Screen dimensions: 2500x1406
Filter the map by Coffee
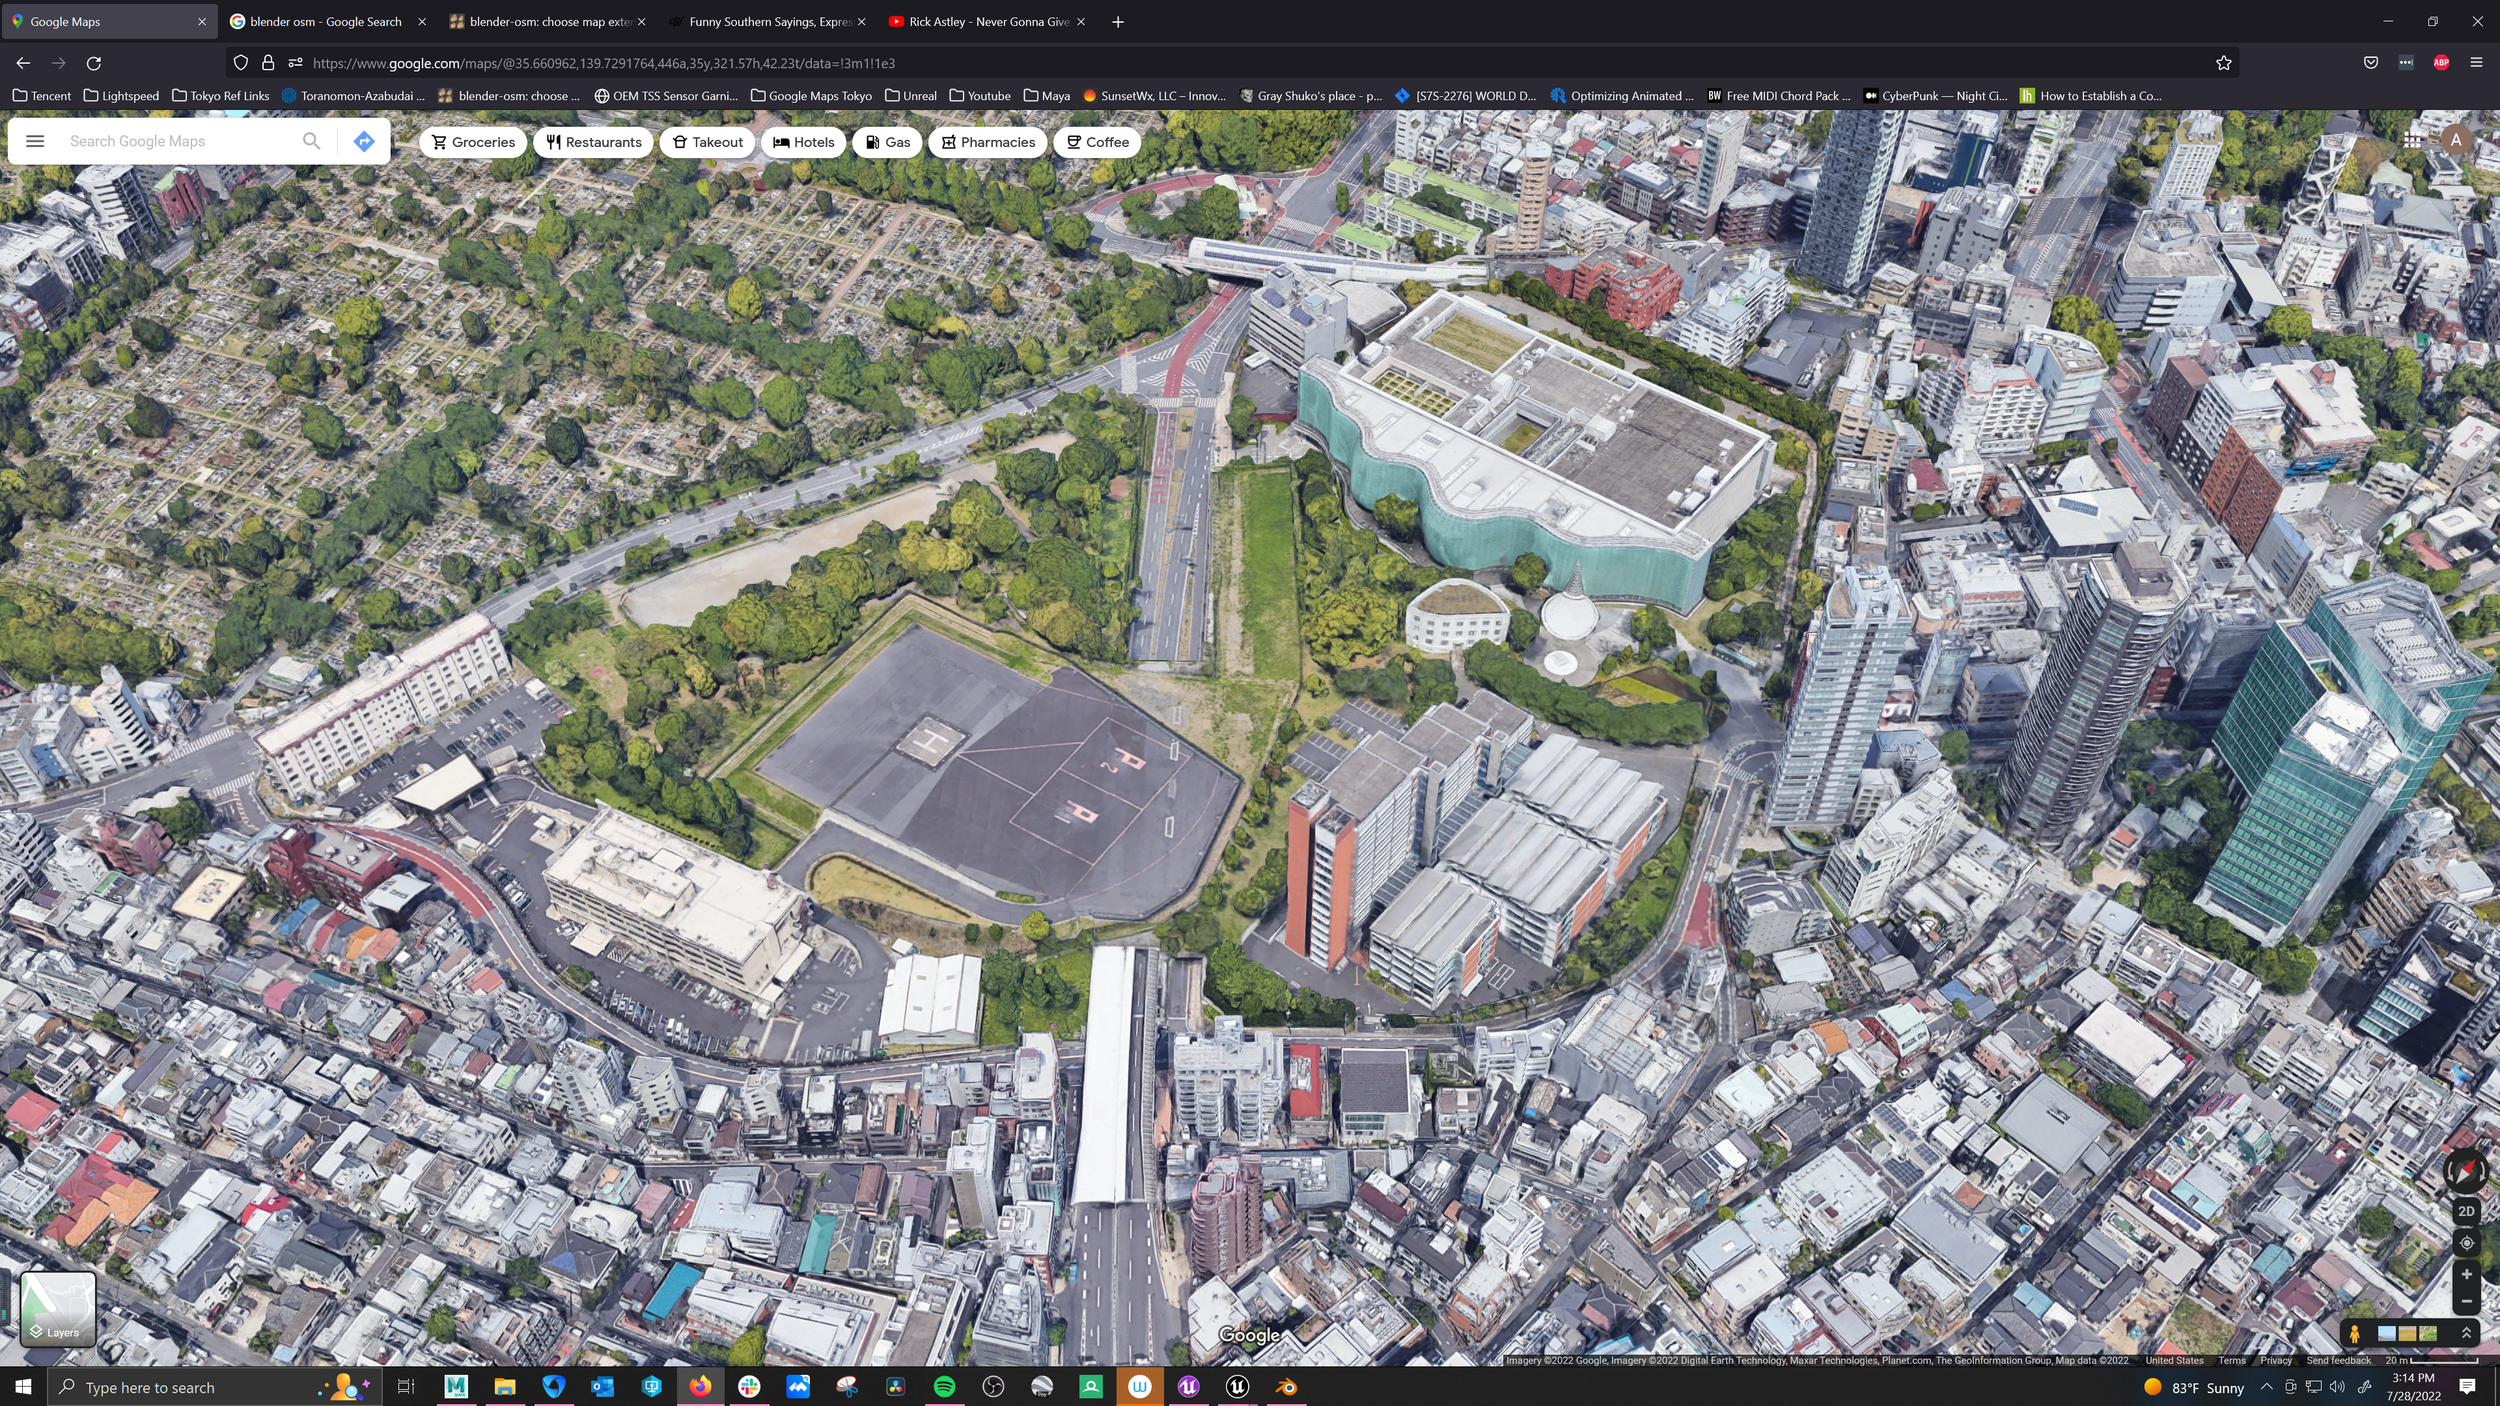1097,142
